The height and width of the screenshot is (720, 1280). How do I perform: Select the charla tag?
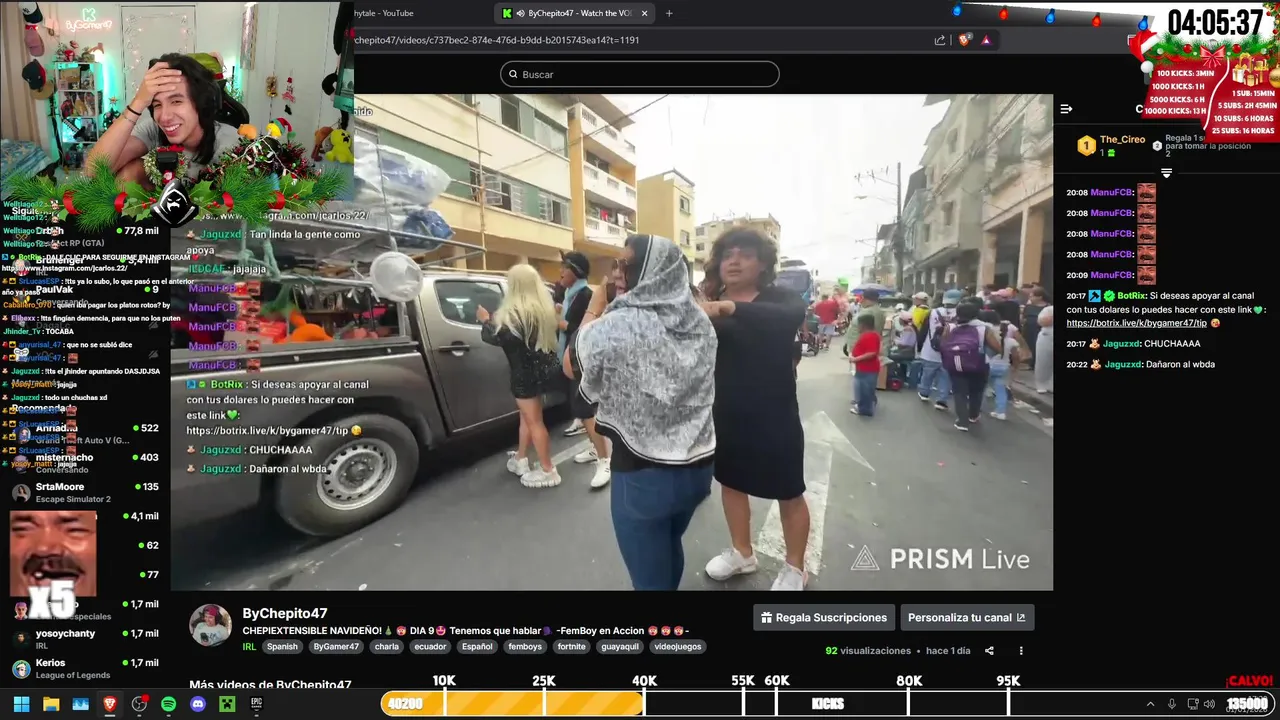387,647
